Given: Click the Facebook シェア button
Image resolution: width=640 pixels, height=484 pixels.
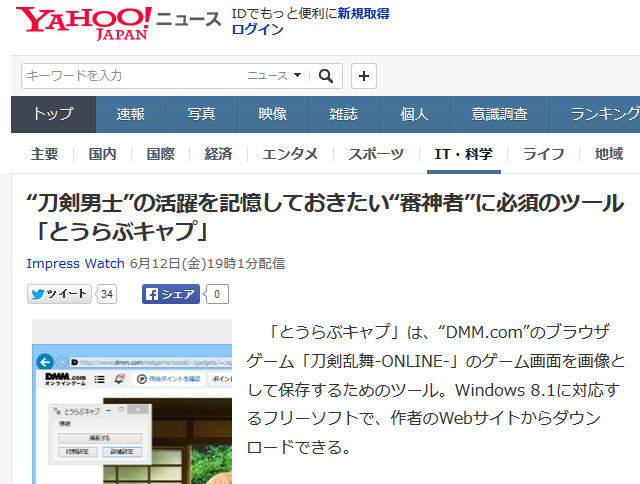Looking at the screenshot, I should click(171, 294).
